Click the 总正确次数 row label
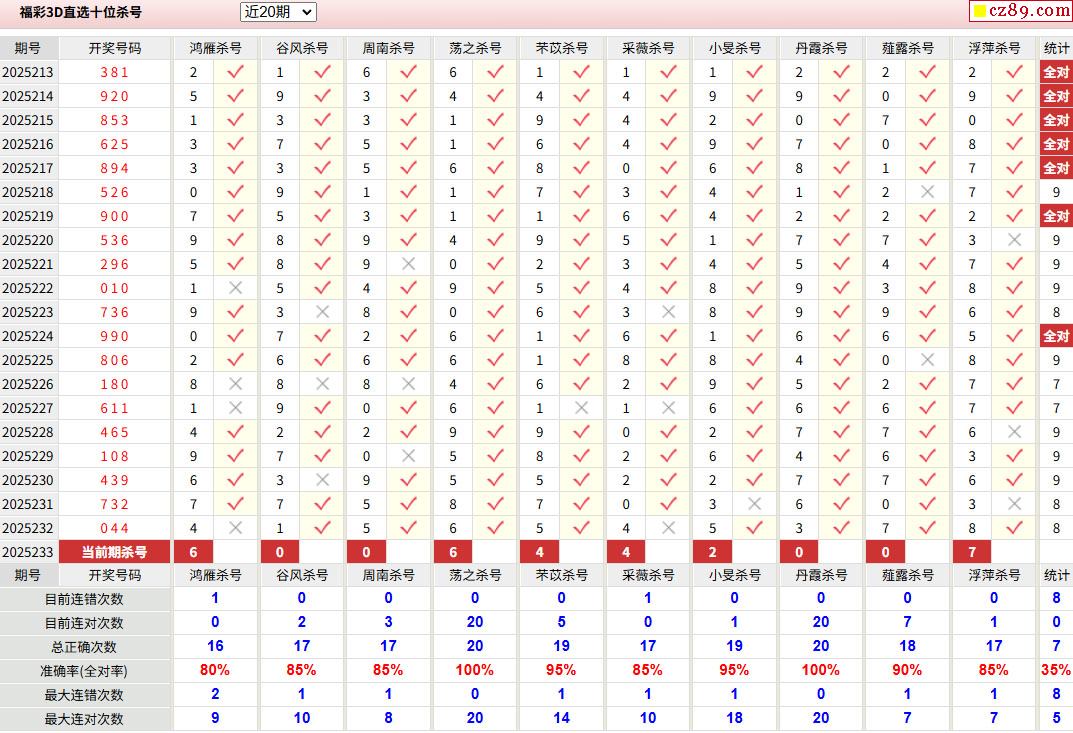Image resolution: width=1073 pixels, height=733 pixels. tap(84, 647)
